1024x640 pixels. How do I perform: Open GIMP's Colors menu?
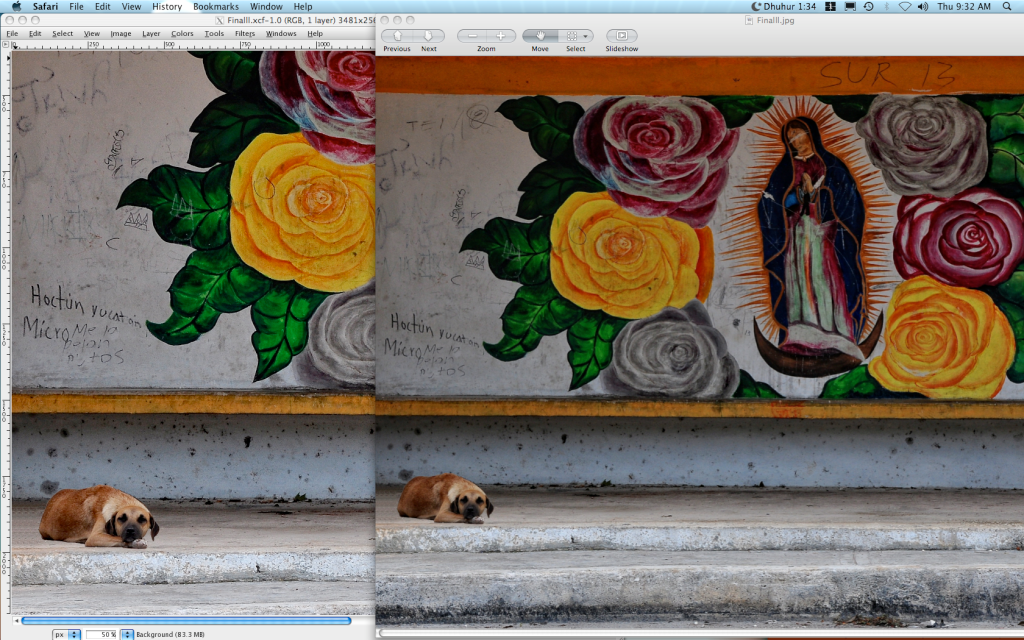pyautogui.click(x=182, y=33)
